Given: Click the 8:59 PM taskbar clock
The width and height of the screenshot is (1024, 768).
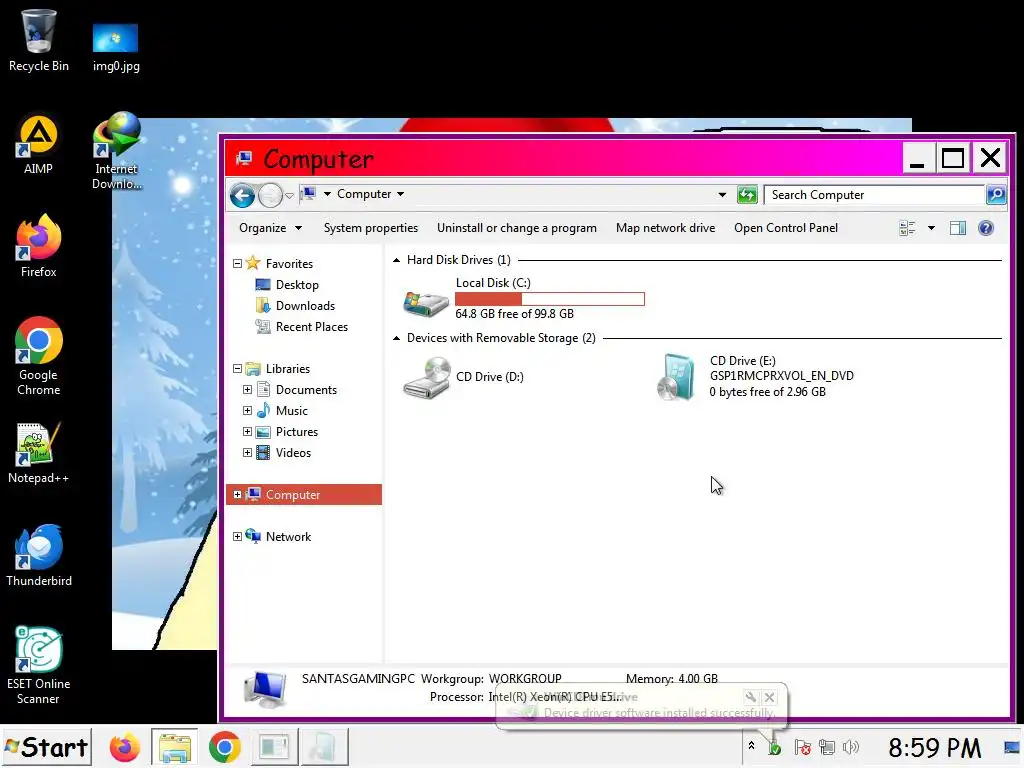Looking at the screenshot, I should pyautogui.click(x=935, y=748).
